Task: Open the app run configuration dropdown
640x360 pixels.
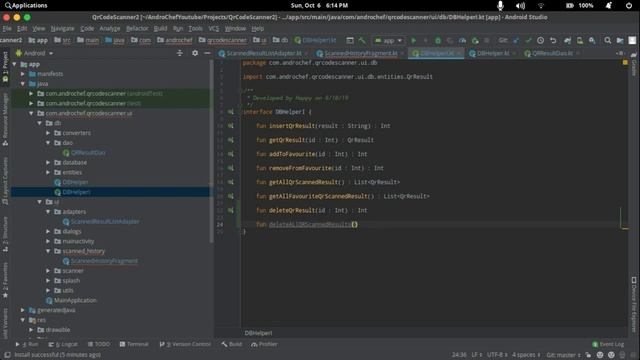Action: [388, 40]
